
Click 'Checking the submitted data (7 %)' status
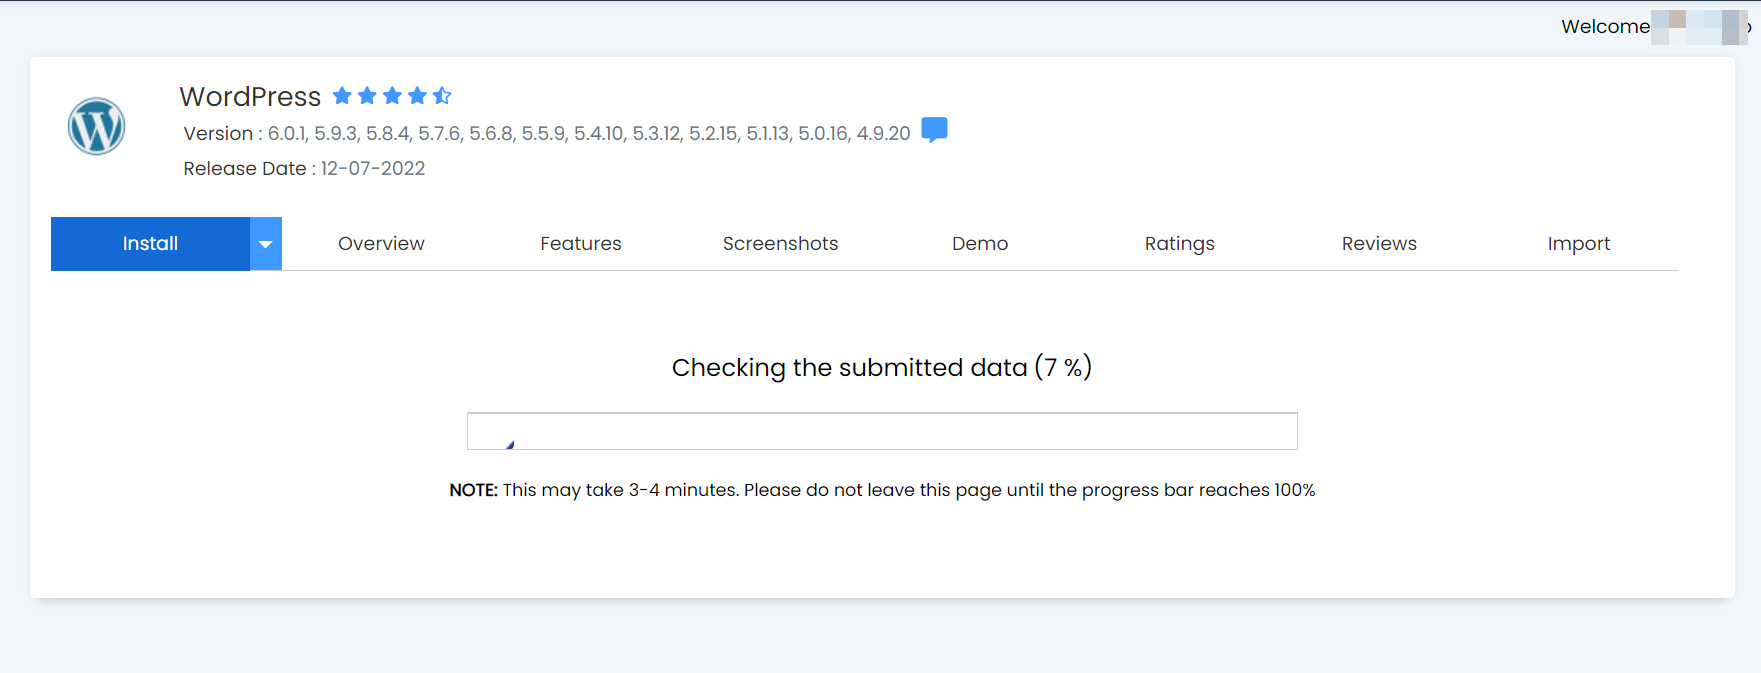click(x=882, y=368)
